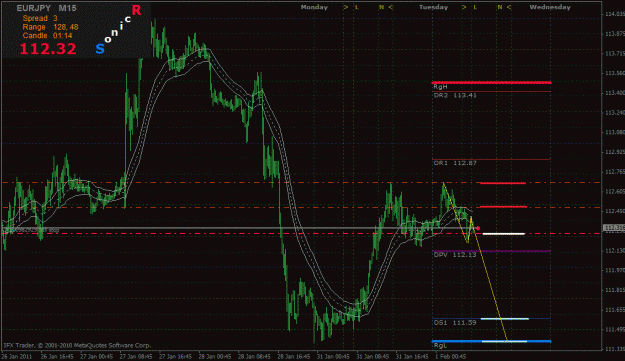
Task: Click the Candle 01:14 timer text
Action: point(47,35)
